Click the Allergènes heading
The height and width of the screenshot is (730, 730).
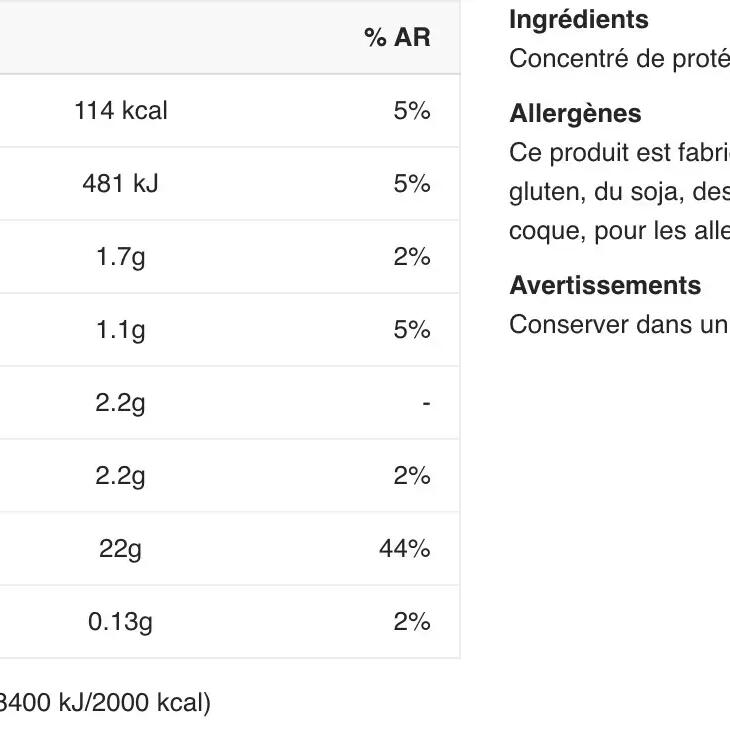point(575,114)
